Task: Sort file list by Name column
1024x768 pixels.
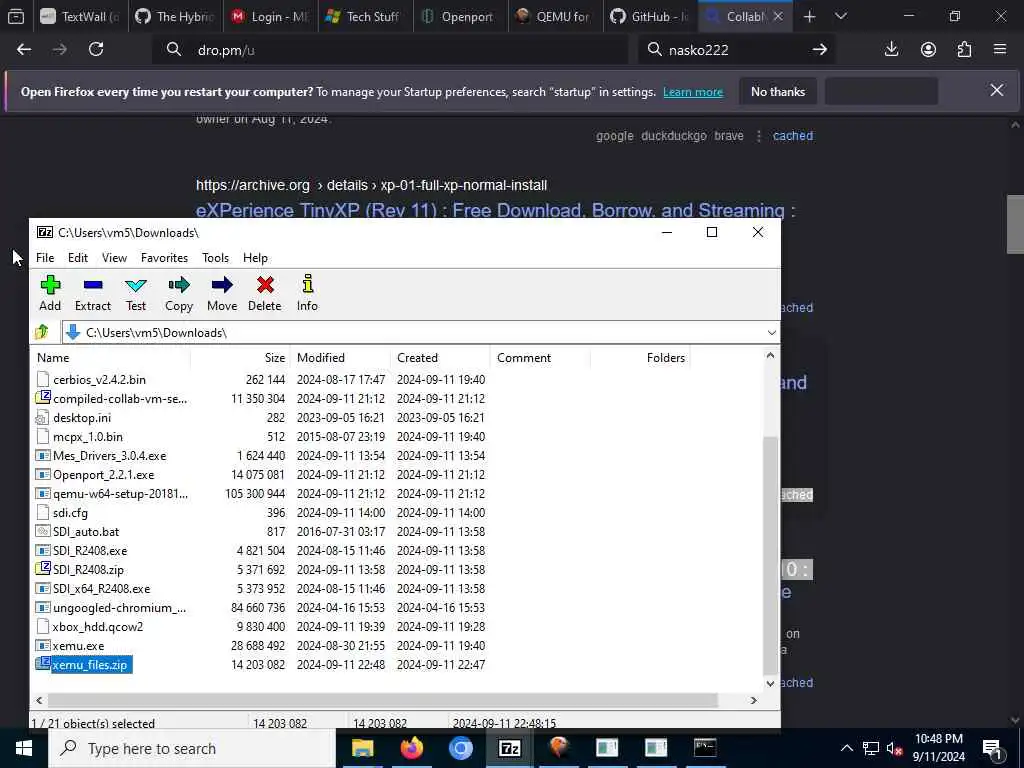Action: click(110, 358)
